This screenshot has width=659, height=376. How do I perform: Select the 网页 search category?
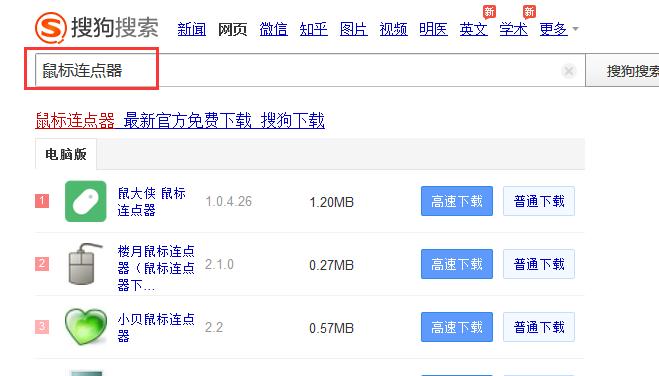232,29
